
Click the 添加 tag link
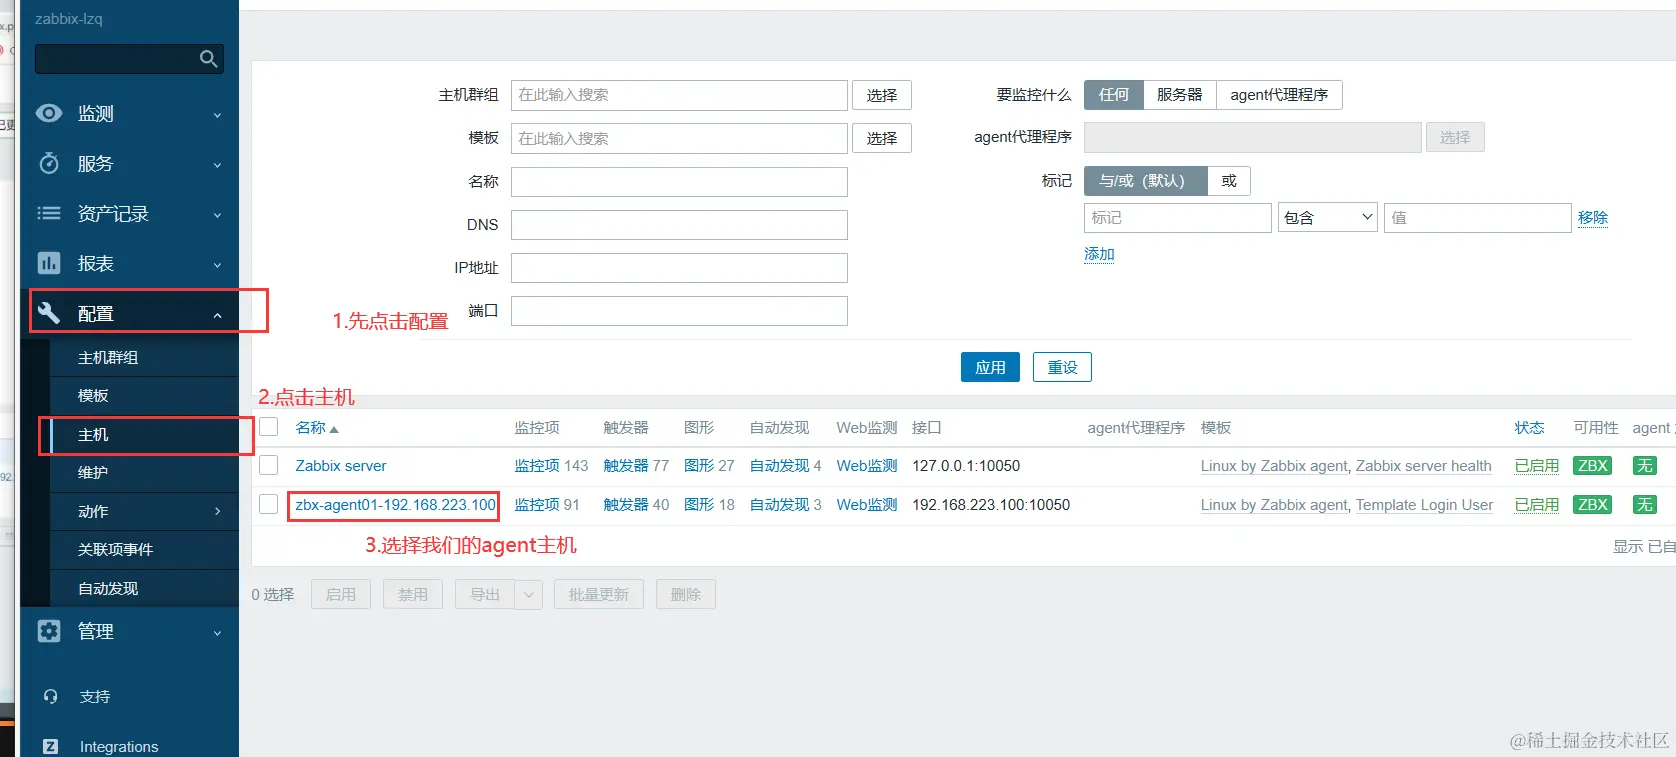coord(1099,253)
